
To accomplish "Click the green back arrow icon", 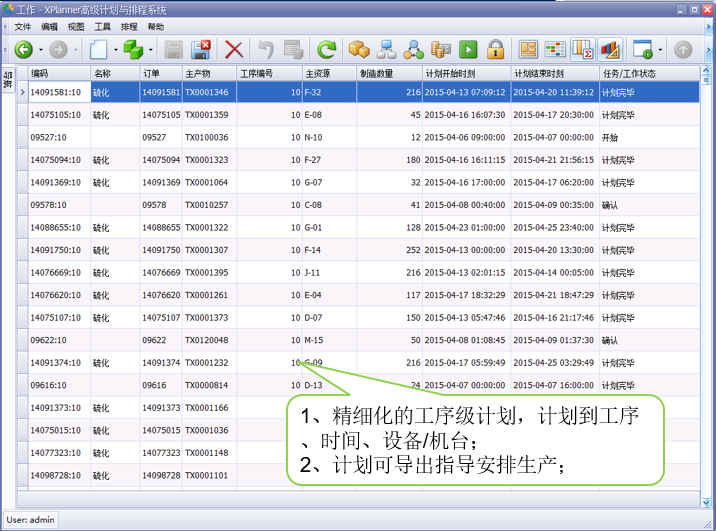I will pos(23,49).
